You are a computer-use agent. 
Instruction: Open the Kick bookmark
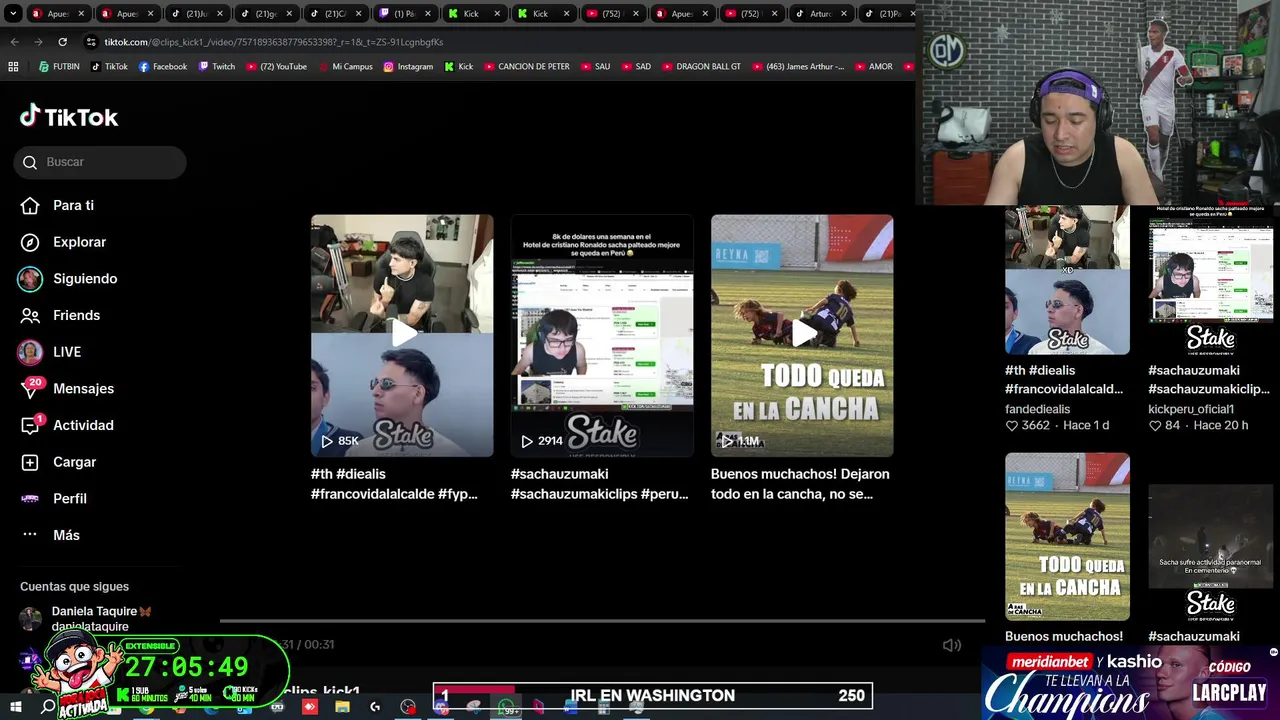click(458, 67)
